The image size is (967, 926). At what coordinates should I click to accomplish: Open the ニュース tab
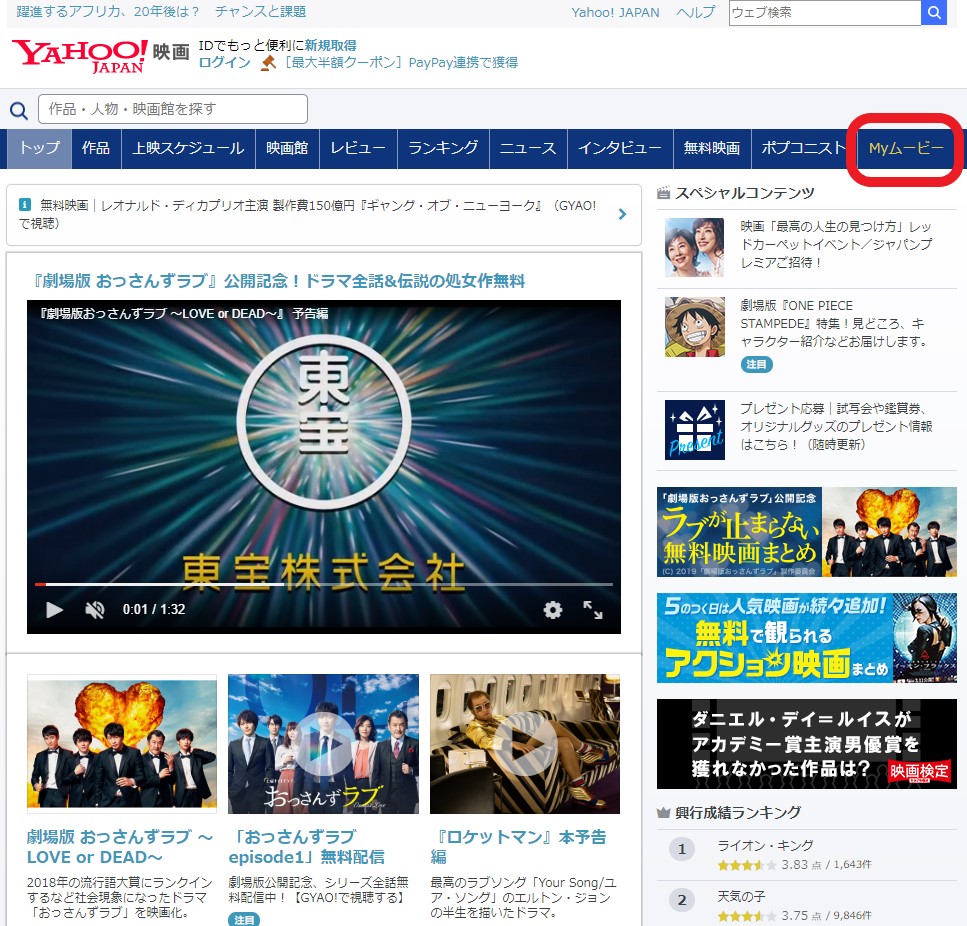pyautogui.click(x=528, y=149)
